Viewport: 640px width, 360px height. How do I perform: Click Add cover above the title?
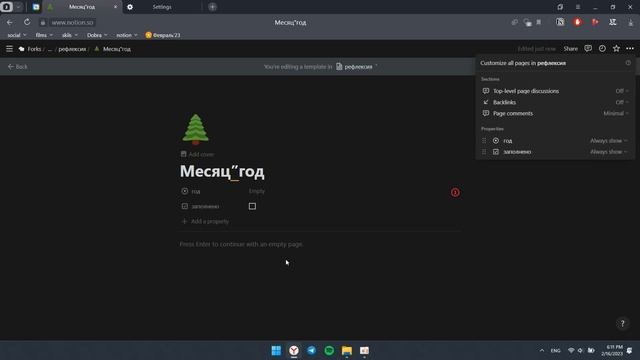pos(197,154)
